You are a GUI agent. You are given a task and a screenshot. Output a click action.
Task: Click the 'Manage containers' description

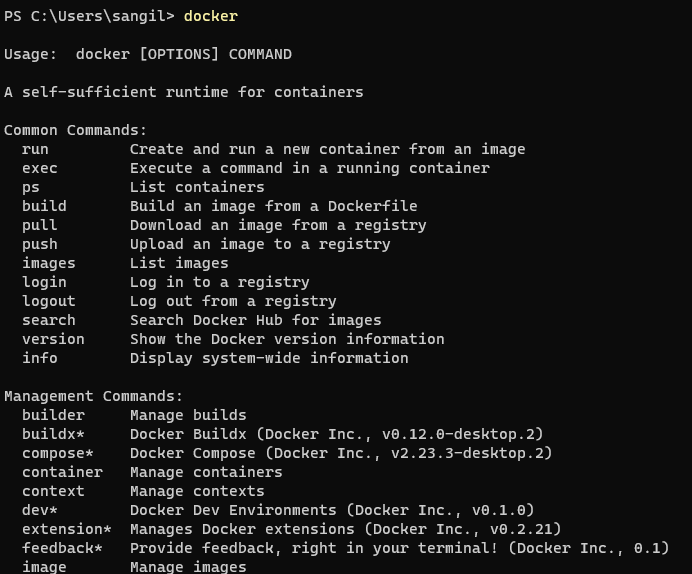coord(206,472)
